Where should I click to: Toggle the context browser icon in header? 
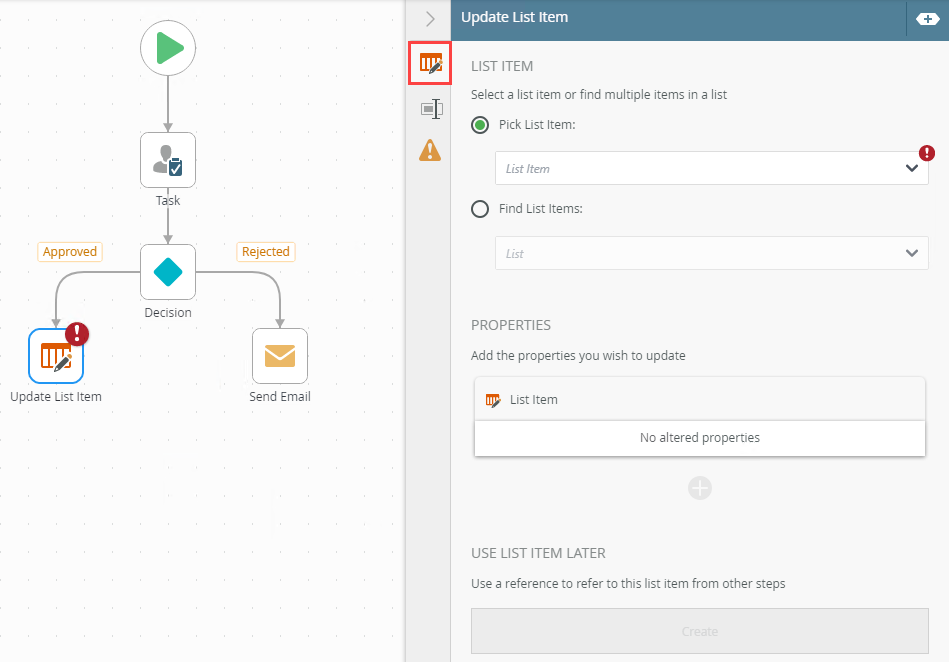point(927,19)
